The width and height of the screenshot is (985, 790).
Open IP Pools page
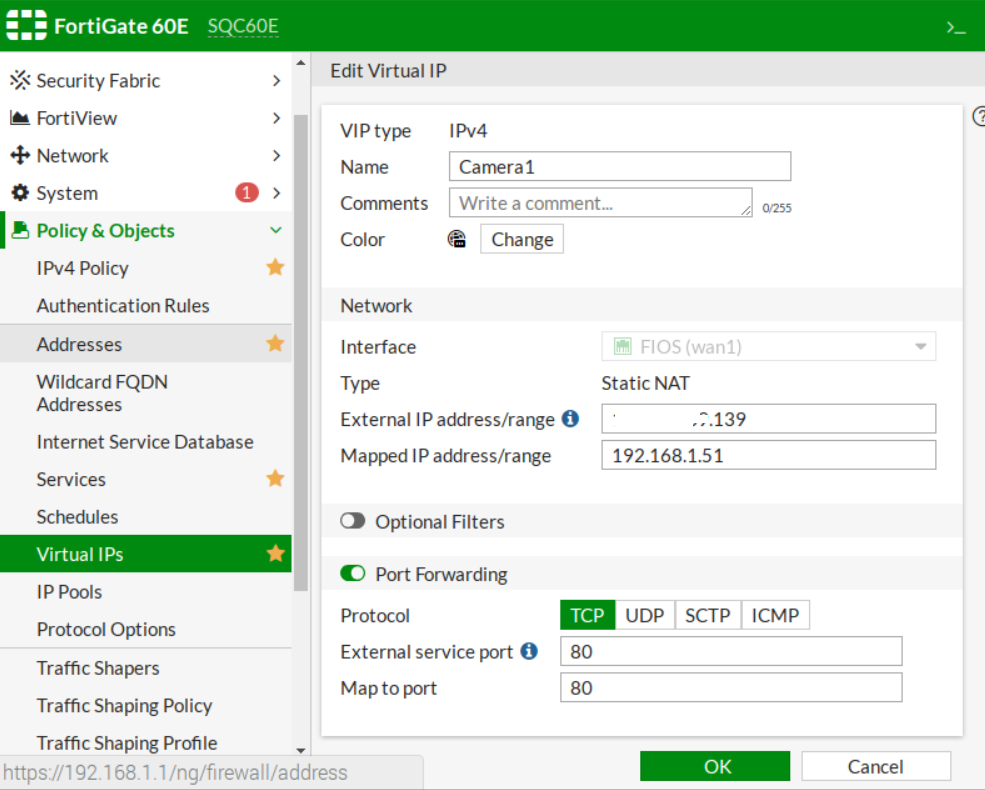pyautogui.click(x=69, y=592)
